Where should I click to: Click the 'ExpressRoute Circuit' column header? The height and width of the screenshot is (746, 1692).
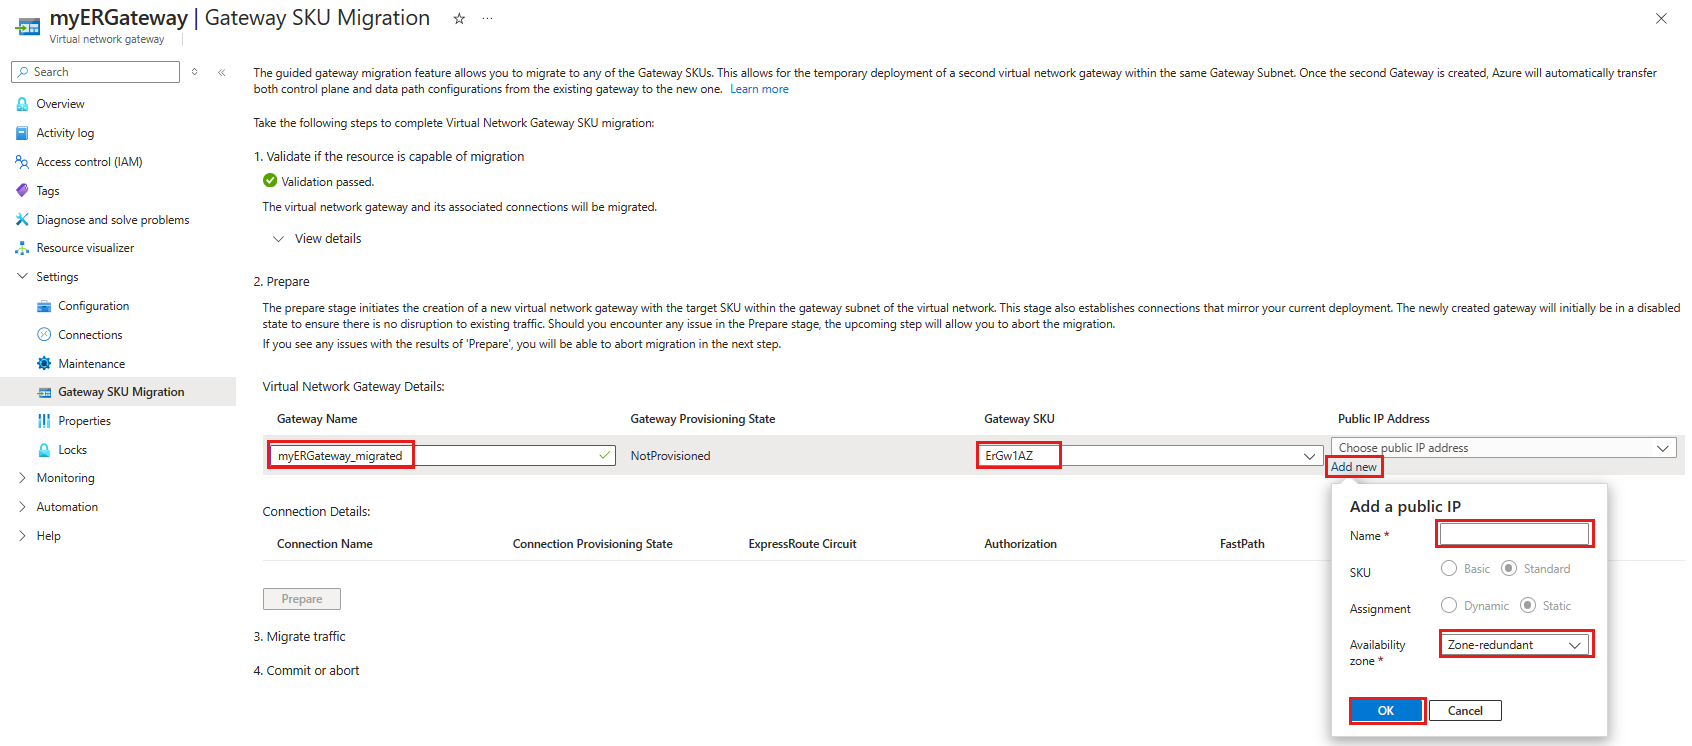click(x=802, y=544)
